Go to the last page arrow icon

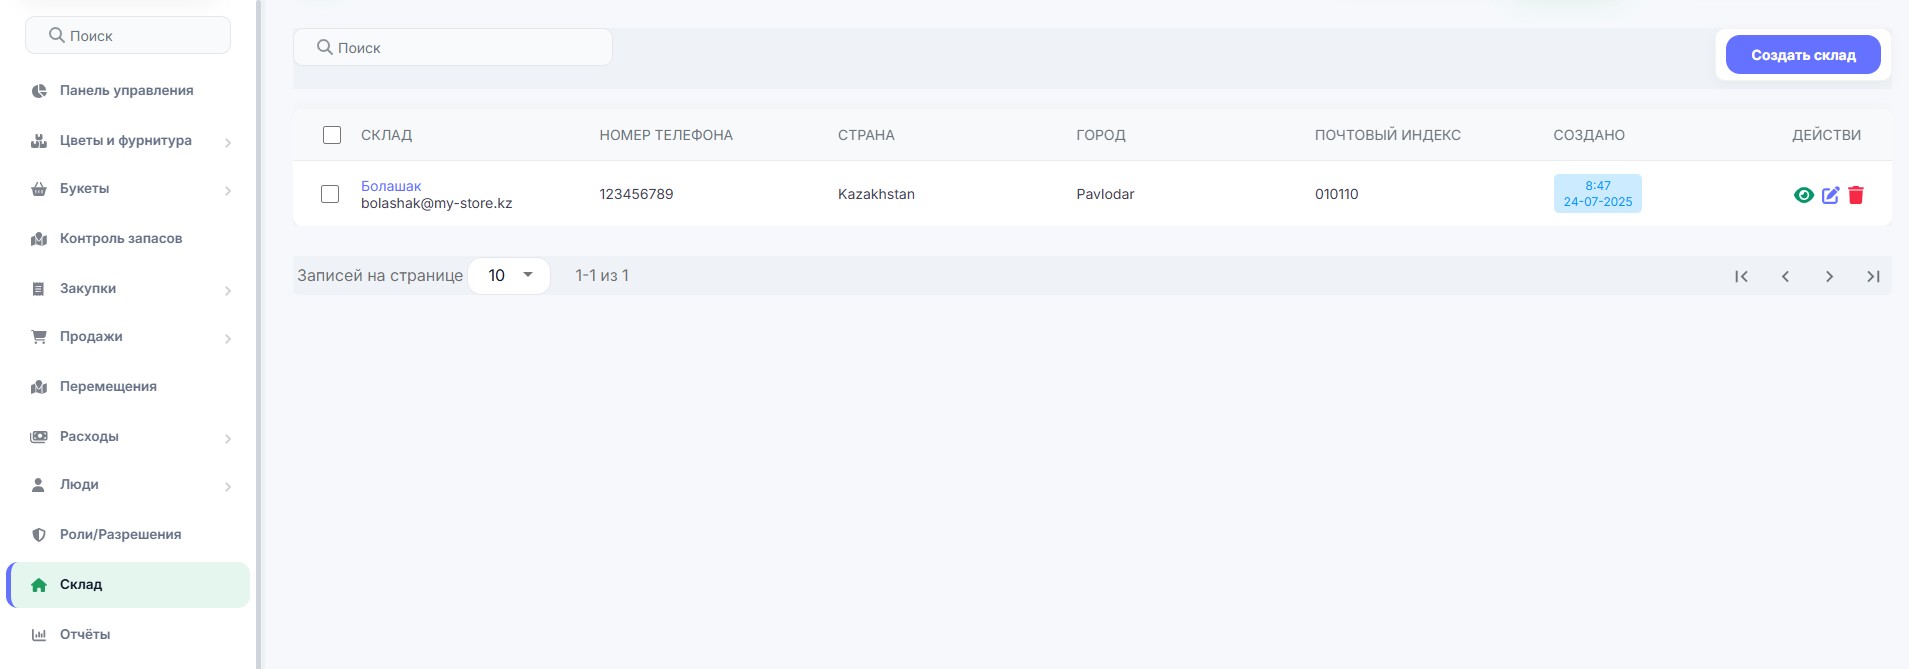coord(1873,276)
